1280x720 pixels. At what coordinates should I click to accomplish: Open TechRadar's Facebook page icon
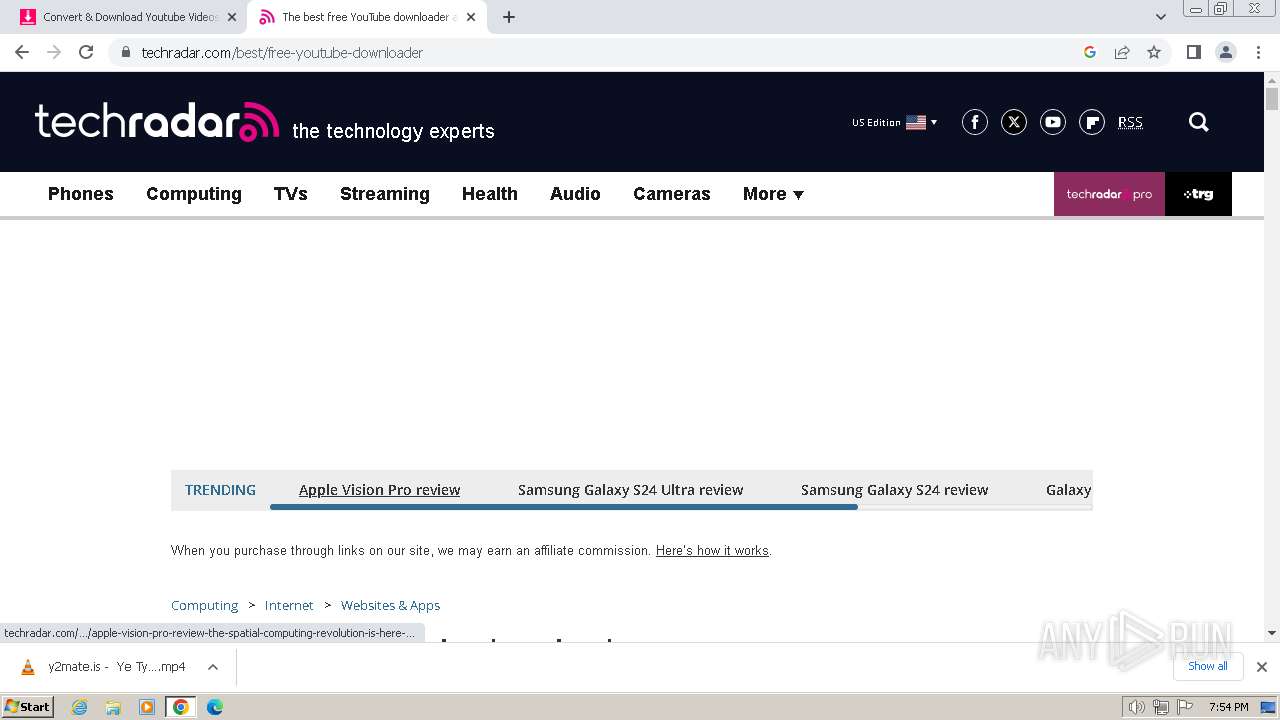point(975,122)
